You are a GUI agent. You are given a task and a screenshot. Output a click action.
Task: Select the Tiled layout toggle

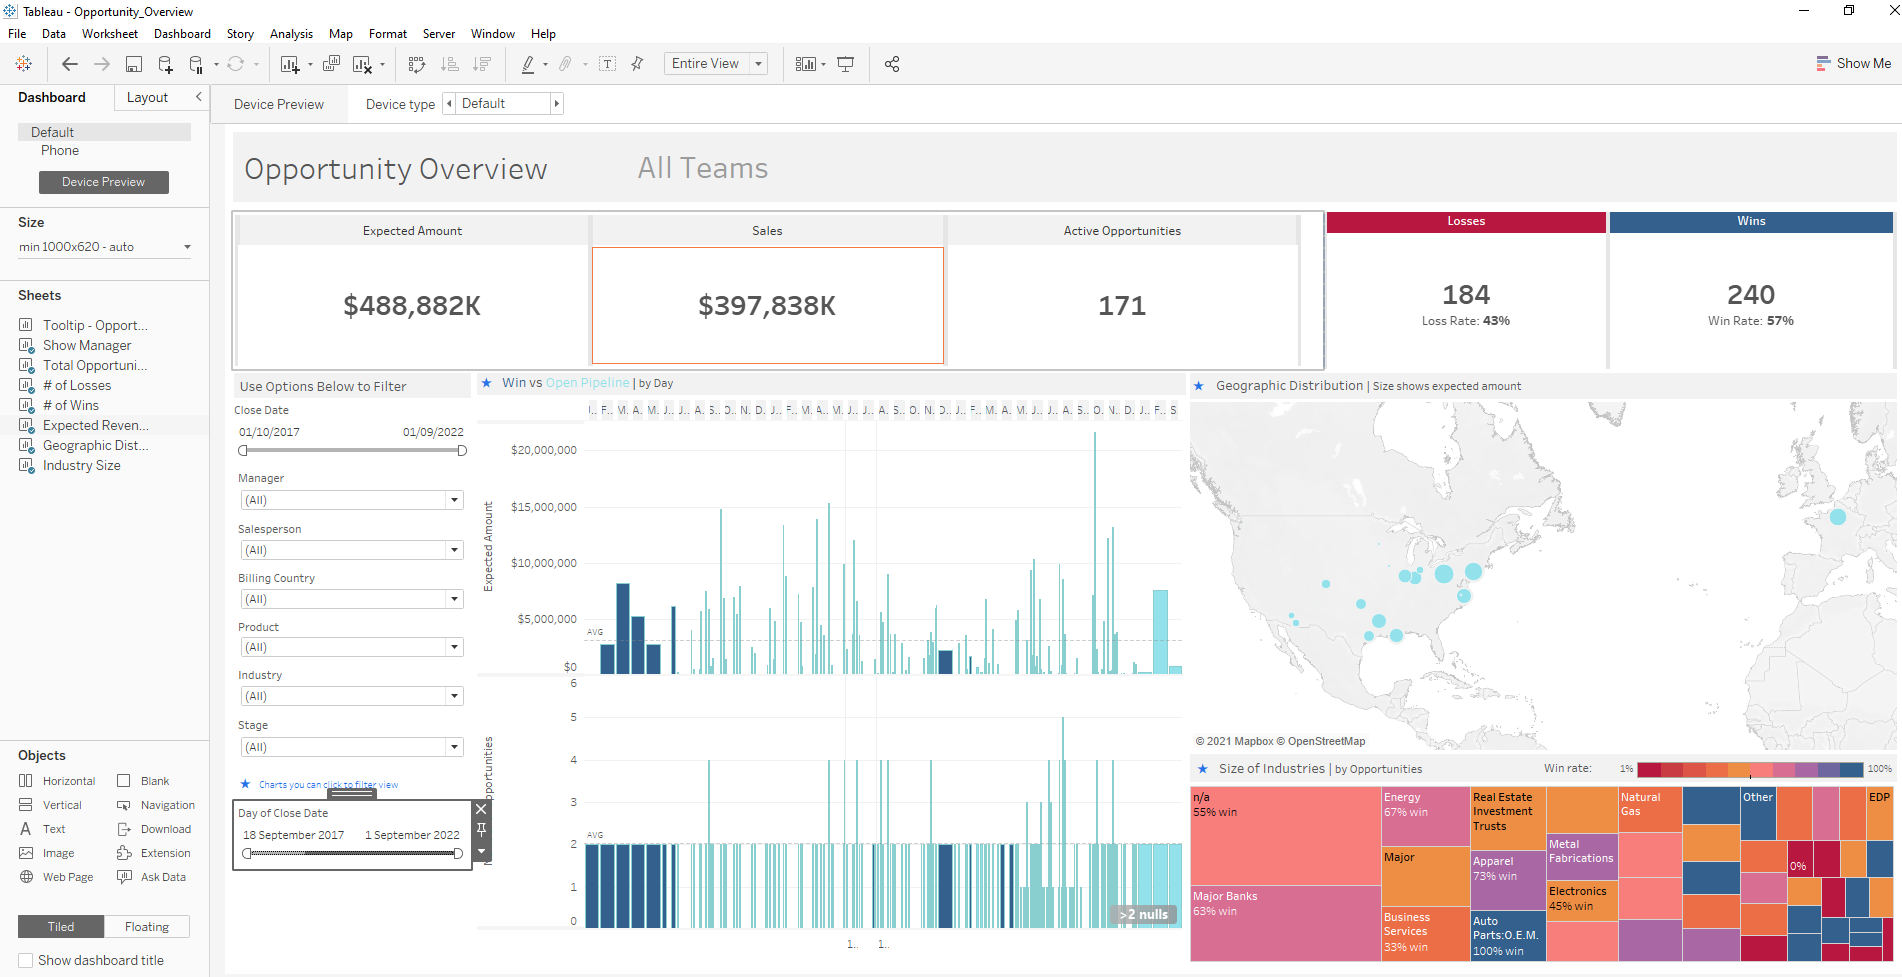click(61, 927)
